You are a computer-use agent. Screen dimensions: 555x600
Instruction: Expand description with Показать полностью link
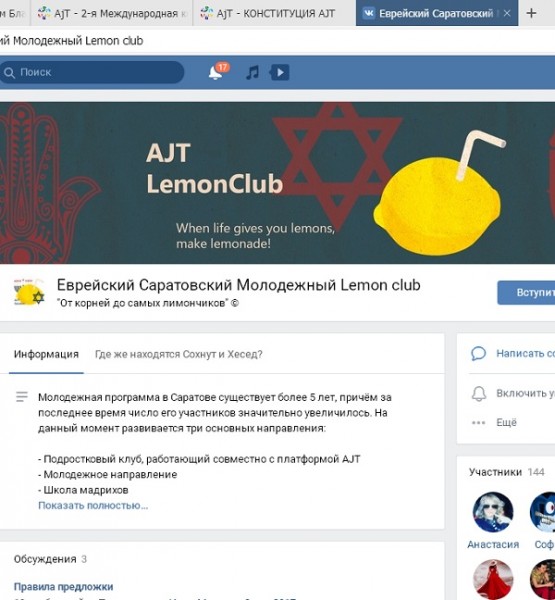(x=93, y=505)
